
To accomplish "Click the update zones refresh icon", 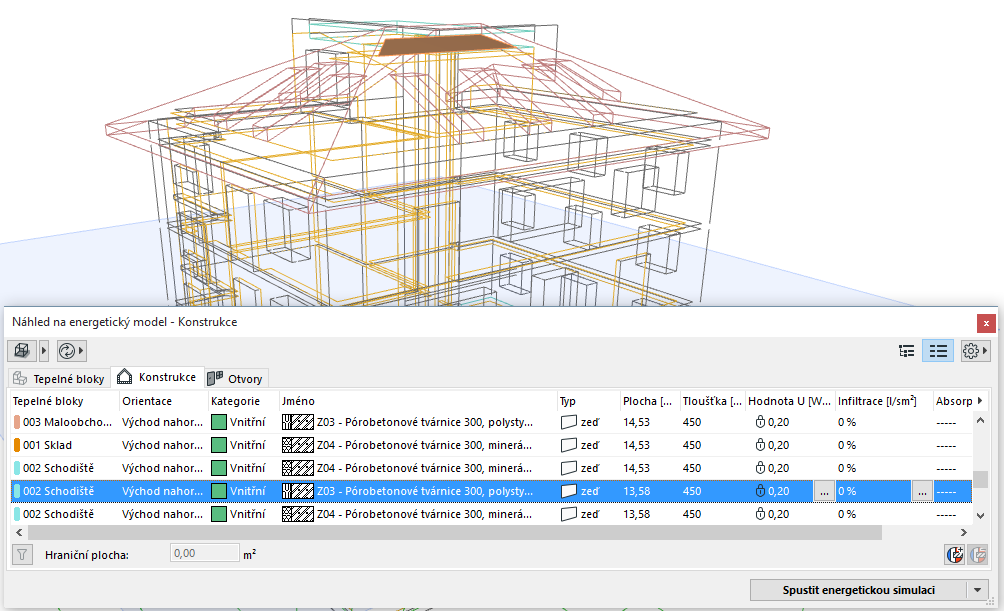I will 67,351.
